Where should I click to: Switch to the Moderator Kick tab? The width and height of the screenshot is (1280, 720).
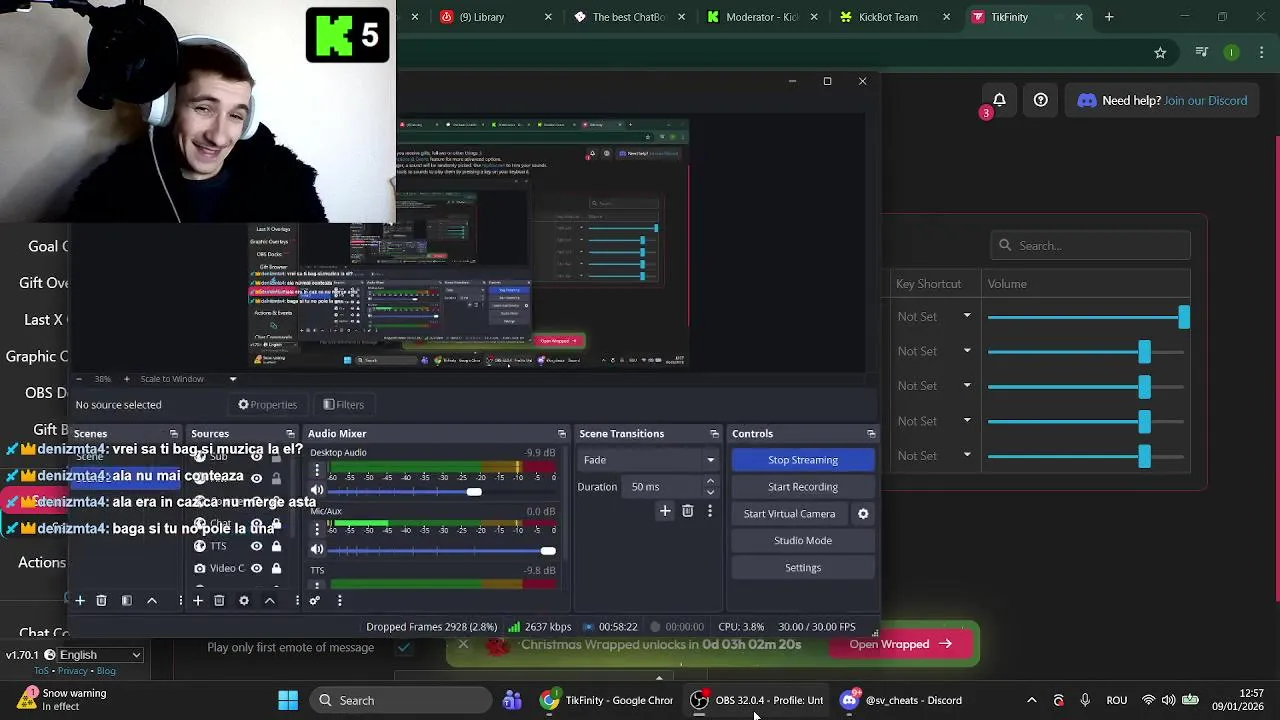(763, 17)
